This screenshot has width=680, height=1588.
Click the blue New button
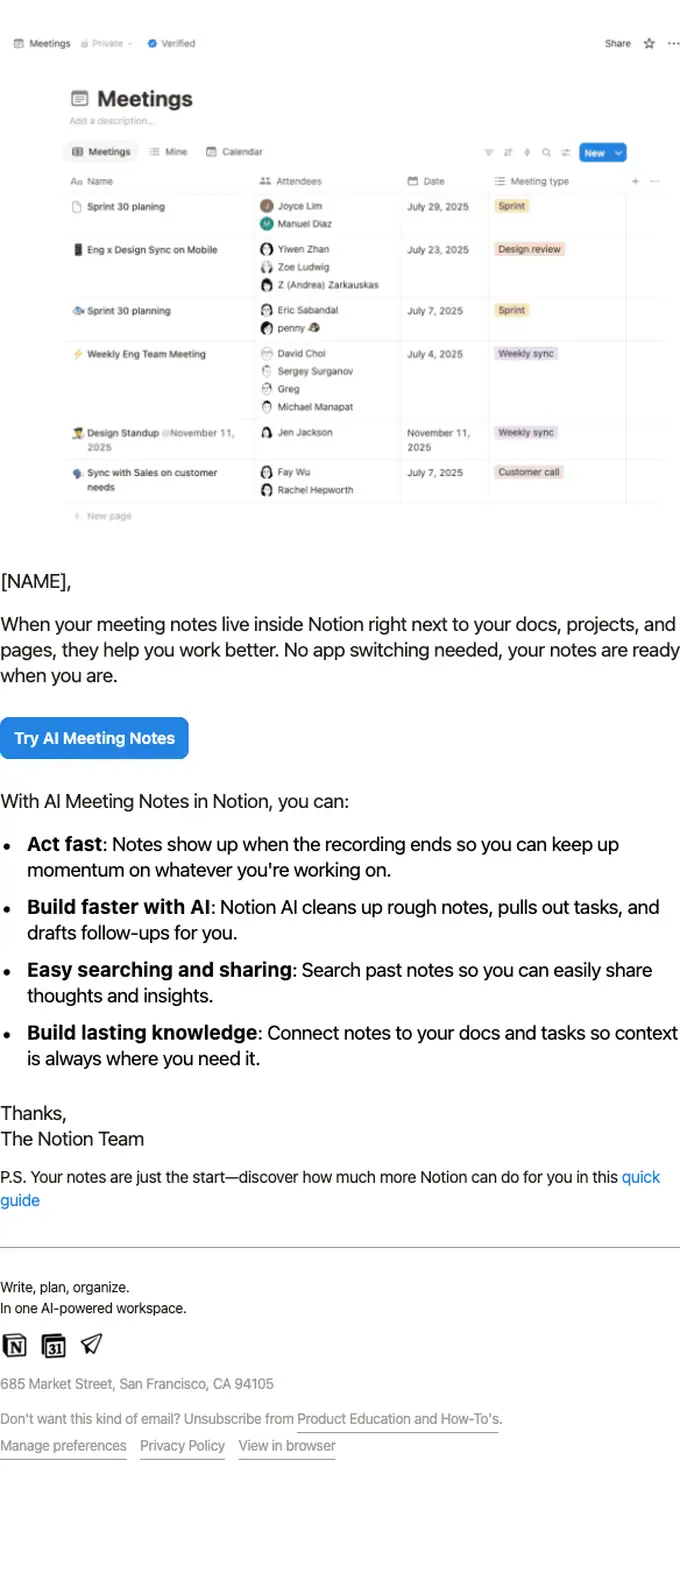595,153
